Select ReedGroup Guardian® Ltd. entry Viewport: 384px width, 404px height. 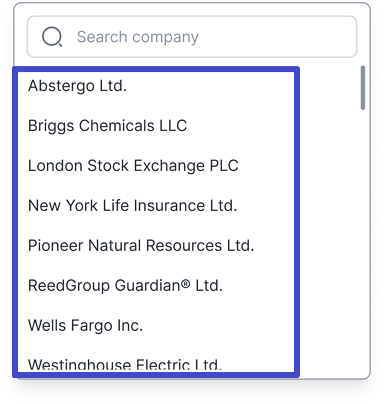click(156, 286)
